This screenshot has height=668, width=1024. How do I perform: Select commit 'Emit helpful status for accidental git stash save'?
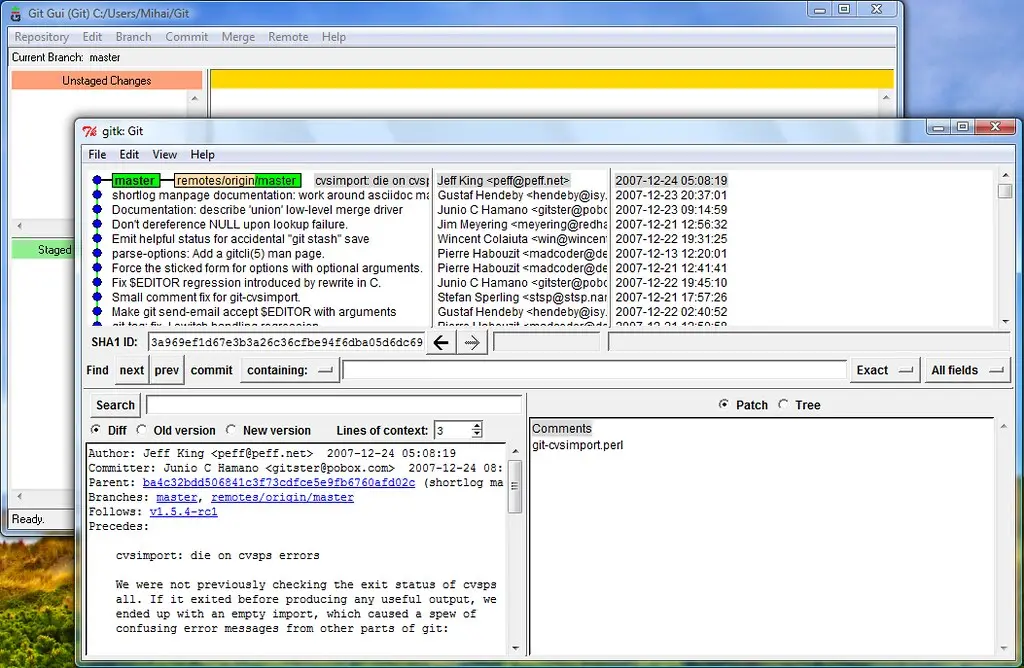pos(240,239)
